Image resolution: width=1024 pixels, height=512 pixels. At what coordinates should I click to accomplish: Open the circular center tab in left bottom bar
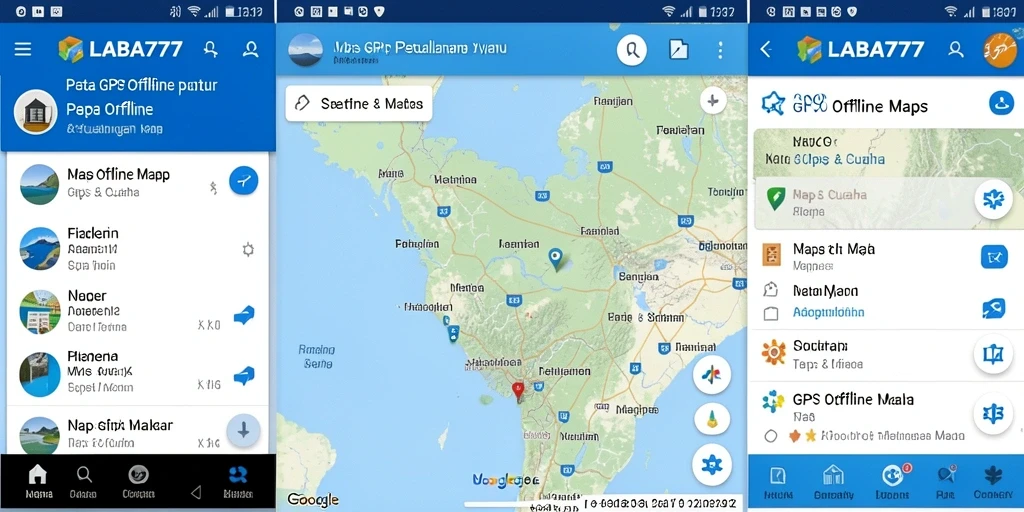click(x=138, y=482)
